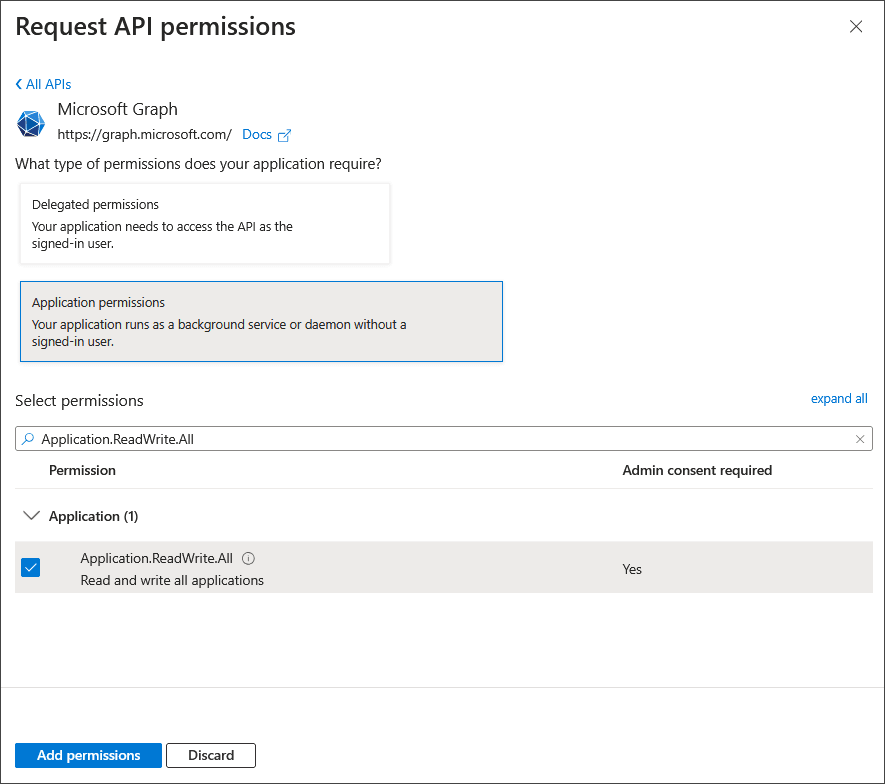Select the Delegated permissions option
The height and width of the screenshot is (784, 885).
coord(205,224)
